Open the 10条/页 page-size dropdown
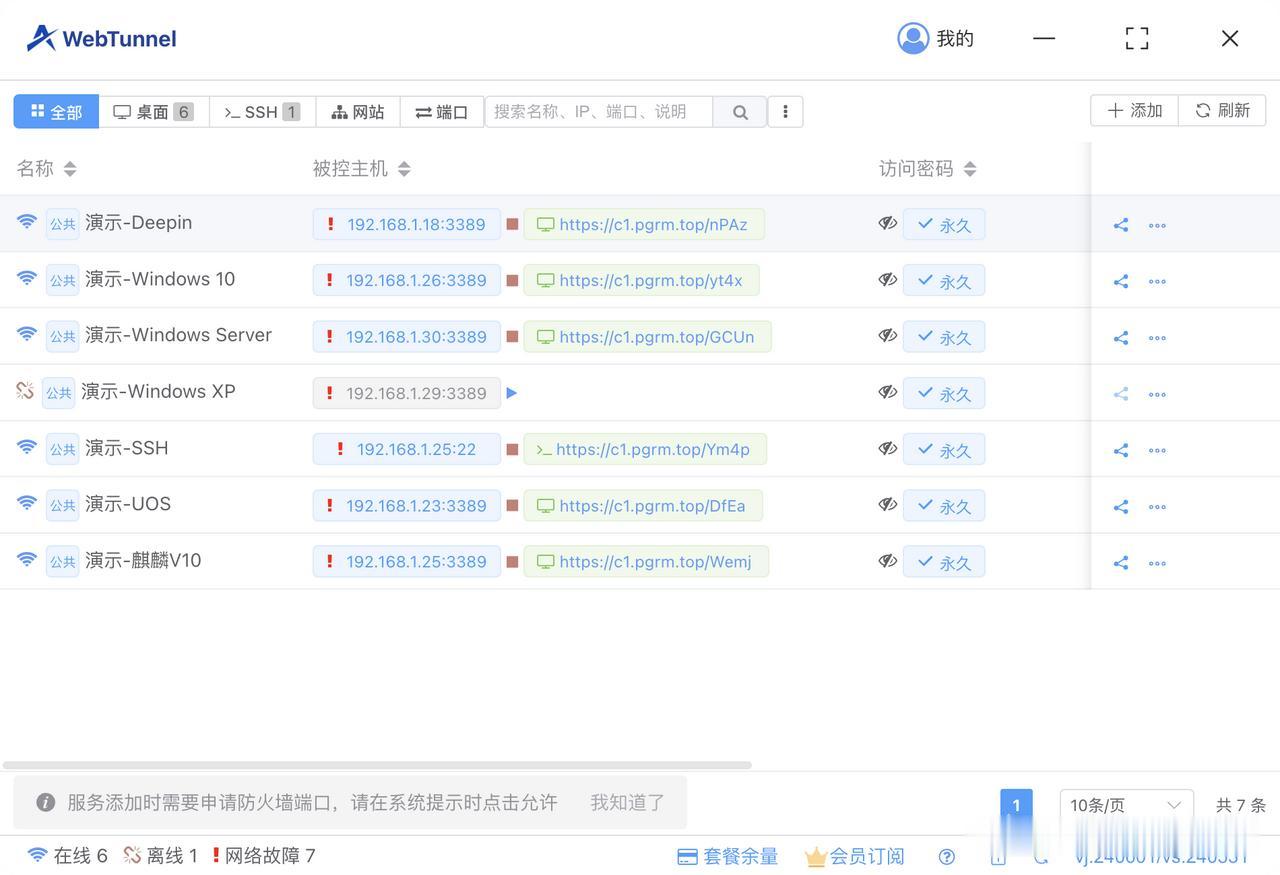The image size is (1280, 875). 1126,805
